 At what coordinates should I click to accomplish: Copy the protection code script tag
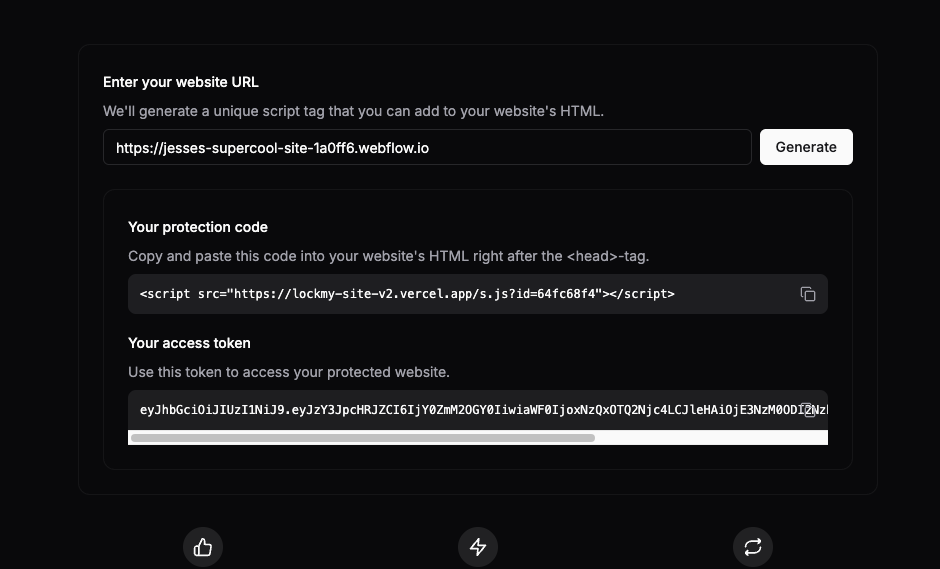coord(808,294)
